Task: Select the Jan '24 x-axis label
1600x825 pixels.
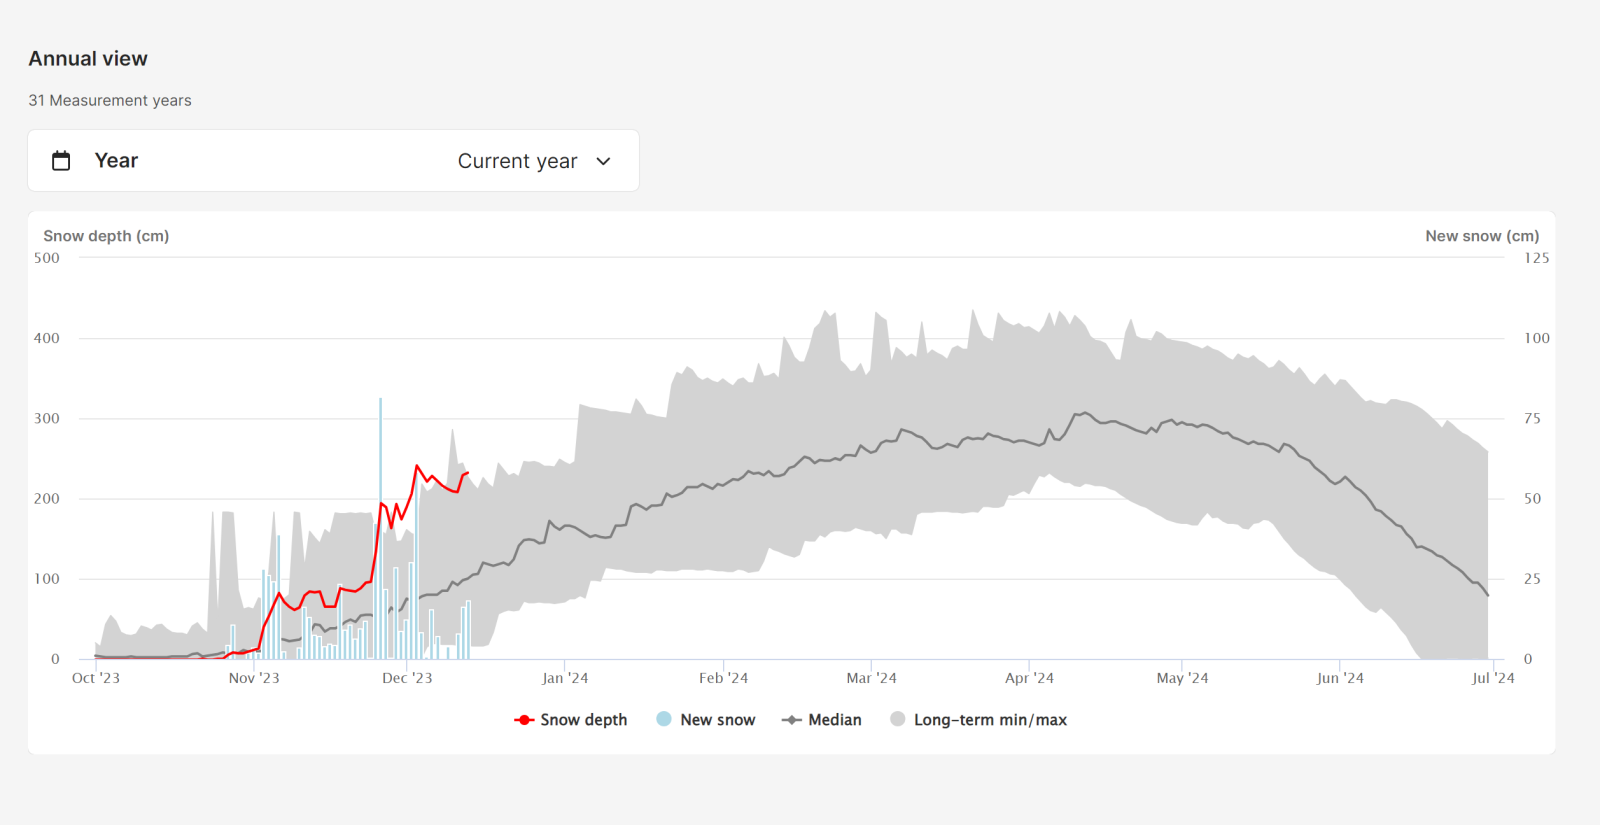Action: click(565, 678)
